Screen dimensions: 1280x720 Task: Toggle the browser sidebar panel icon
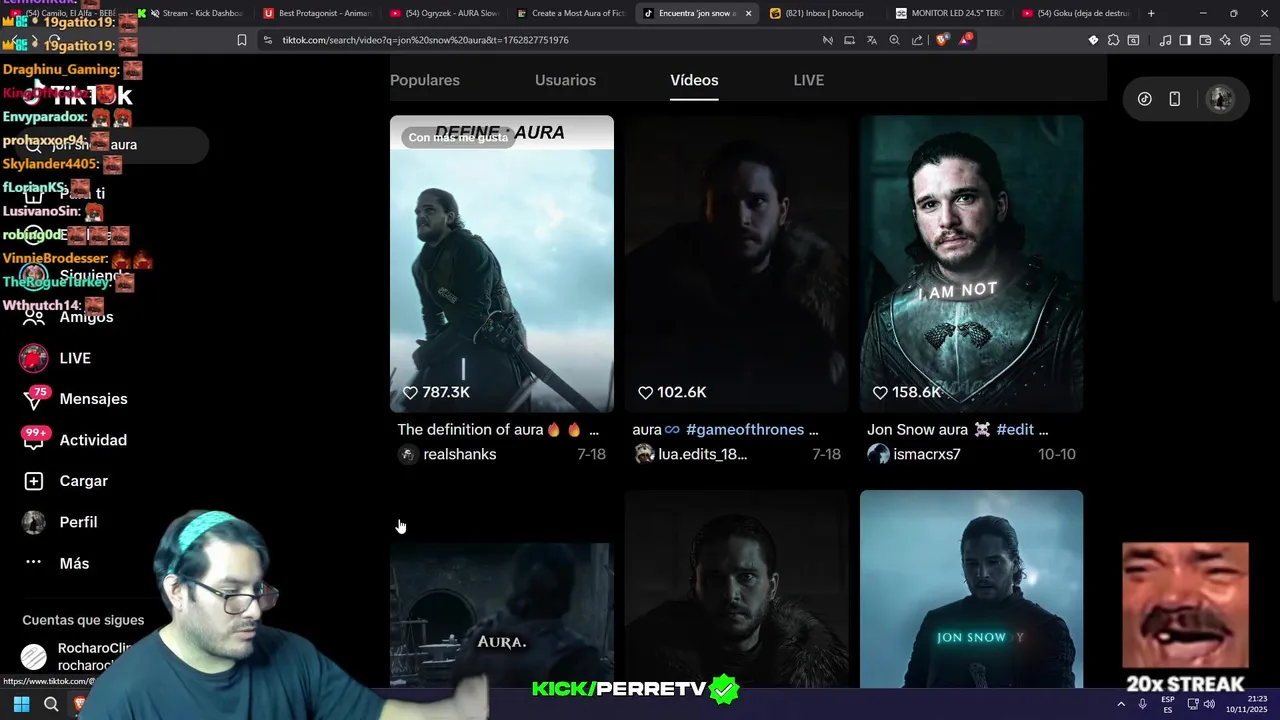pyautogui.click(x=1185, y=40)
